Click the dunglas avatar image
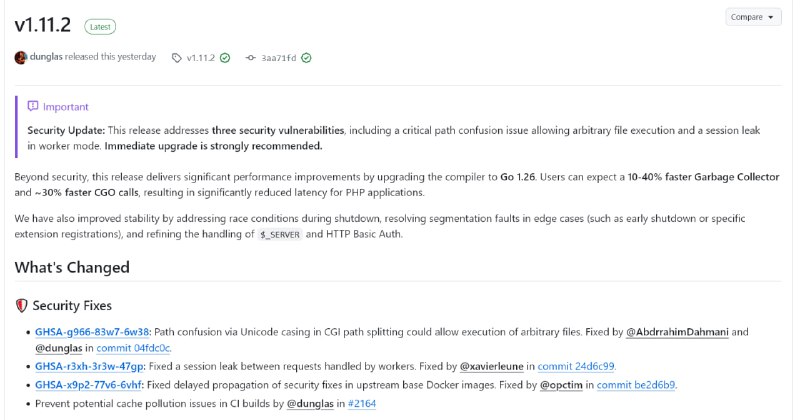This screenshot has width=800, height=420. tap(20, 58)
